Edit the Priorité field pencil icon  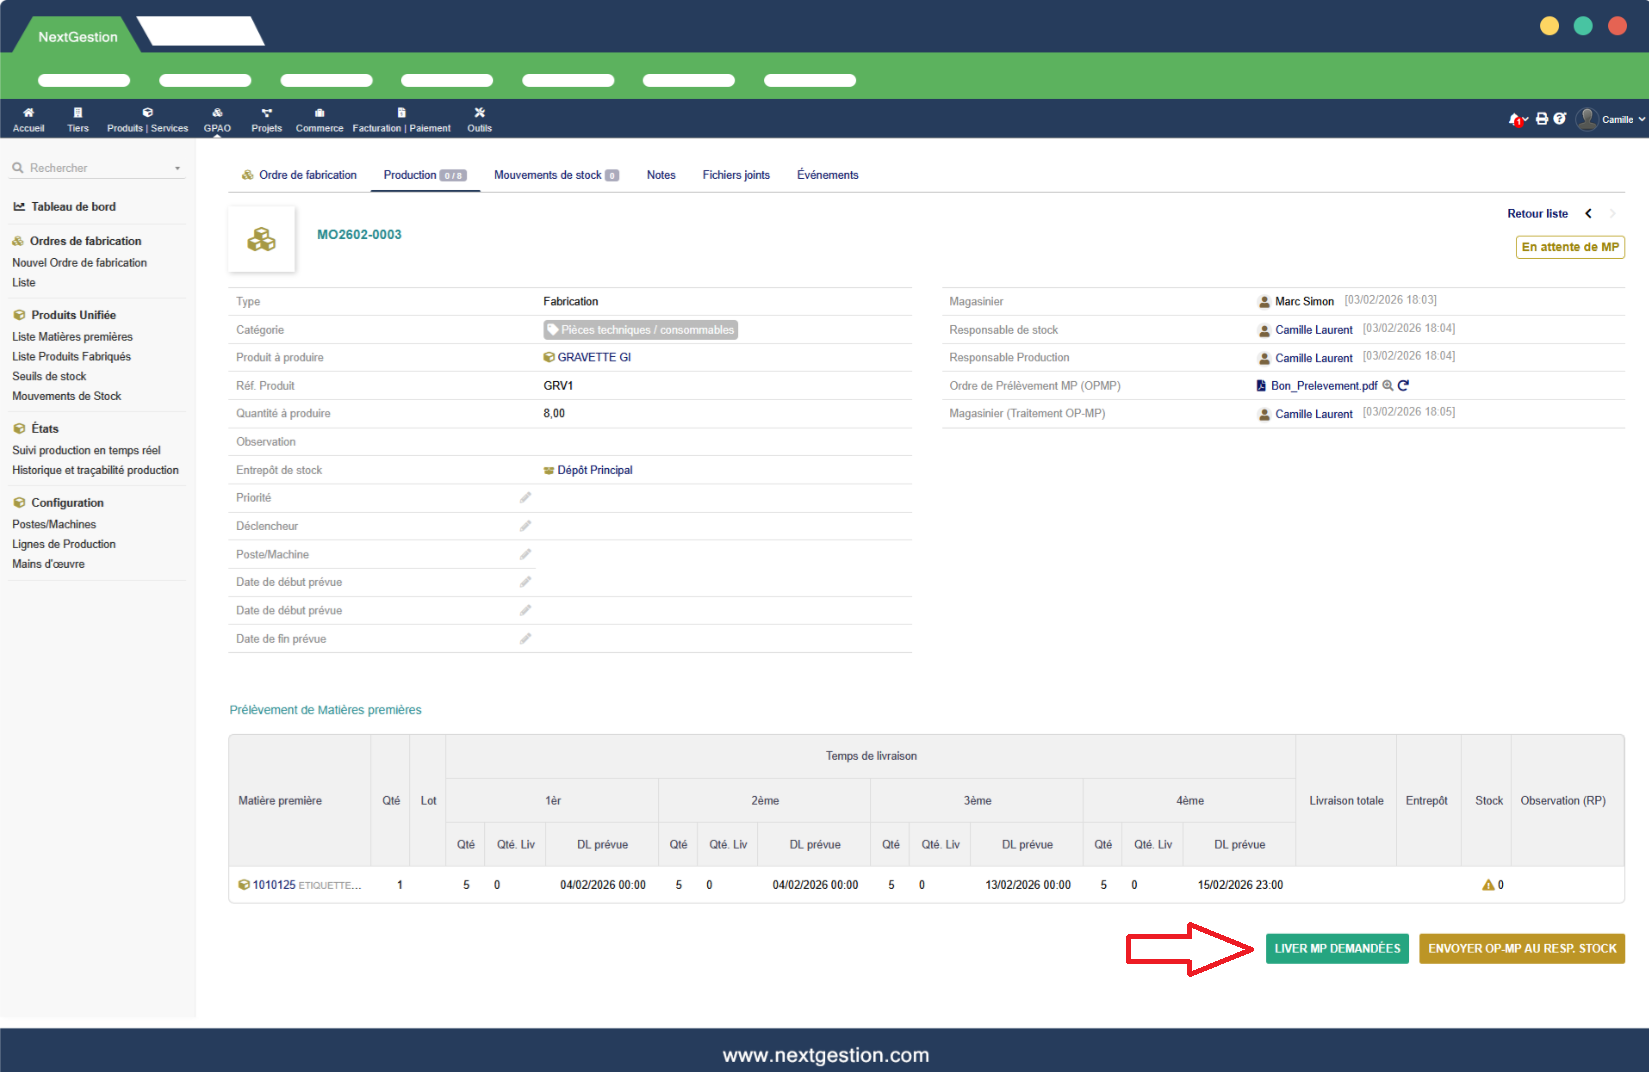pyautogui.click(x=525, y=498)
